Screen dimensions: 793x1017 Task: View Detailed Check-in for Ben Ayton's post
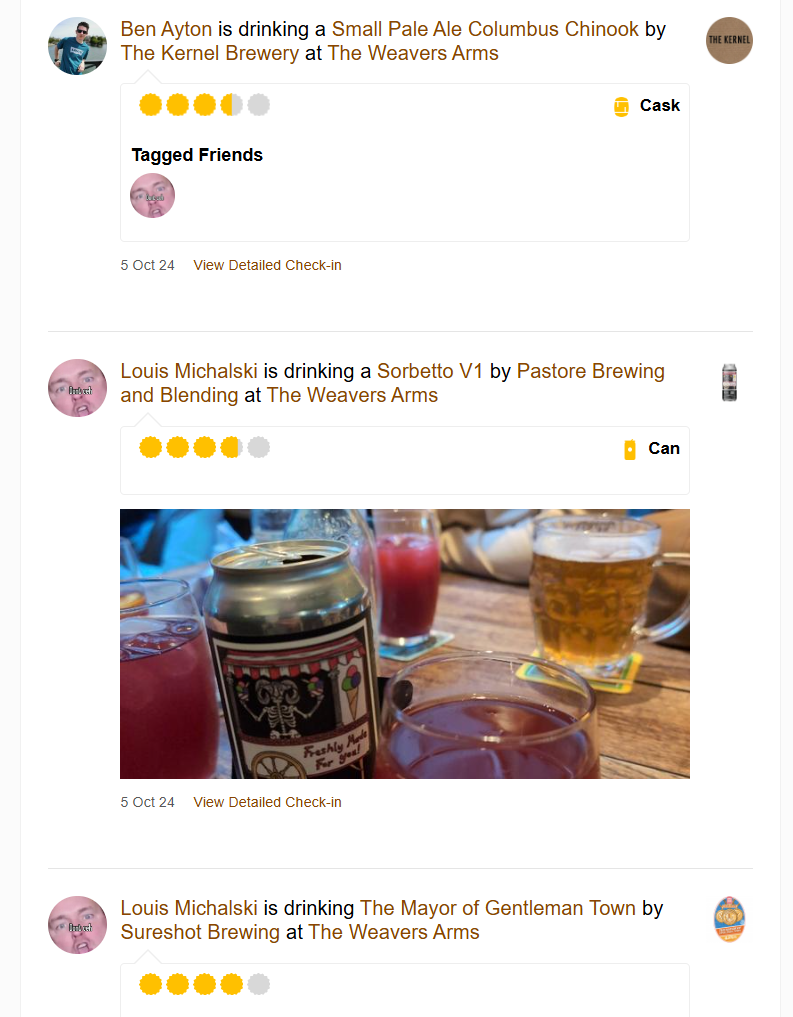coord(267,265)
